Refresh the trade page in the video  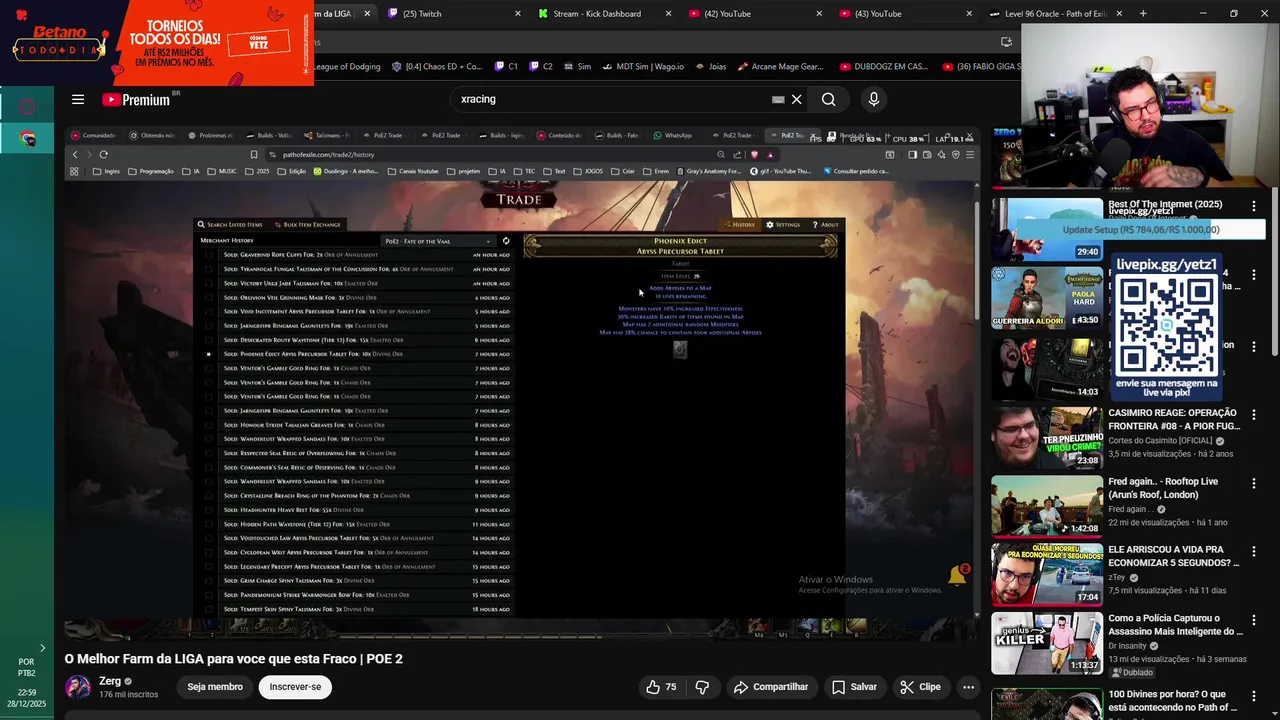pos(103,155)
